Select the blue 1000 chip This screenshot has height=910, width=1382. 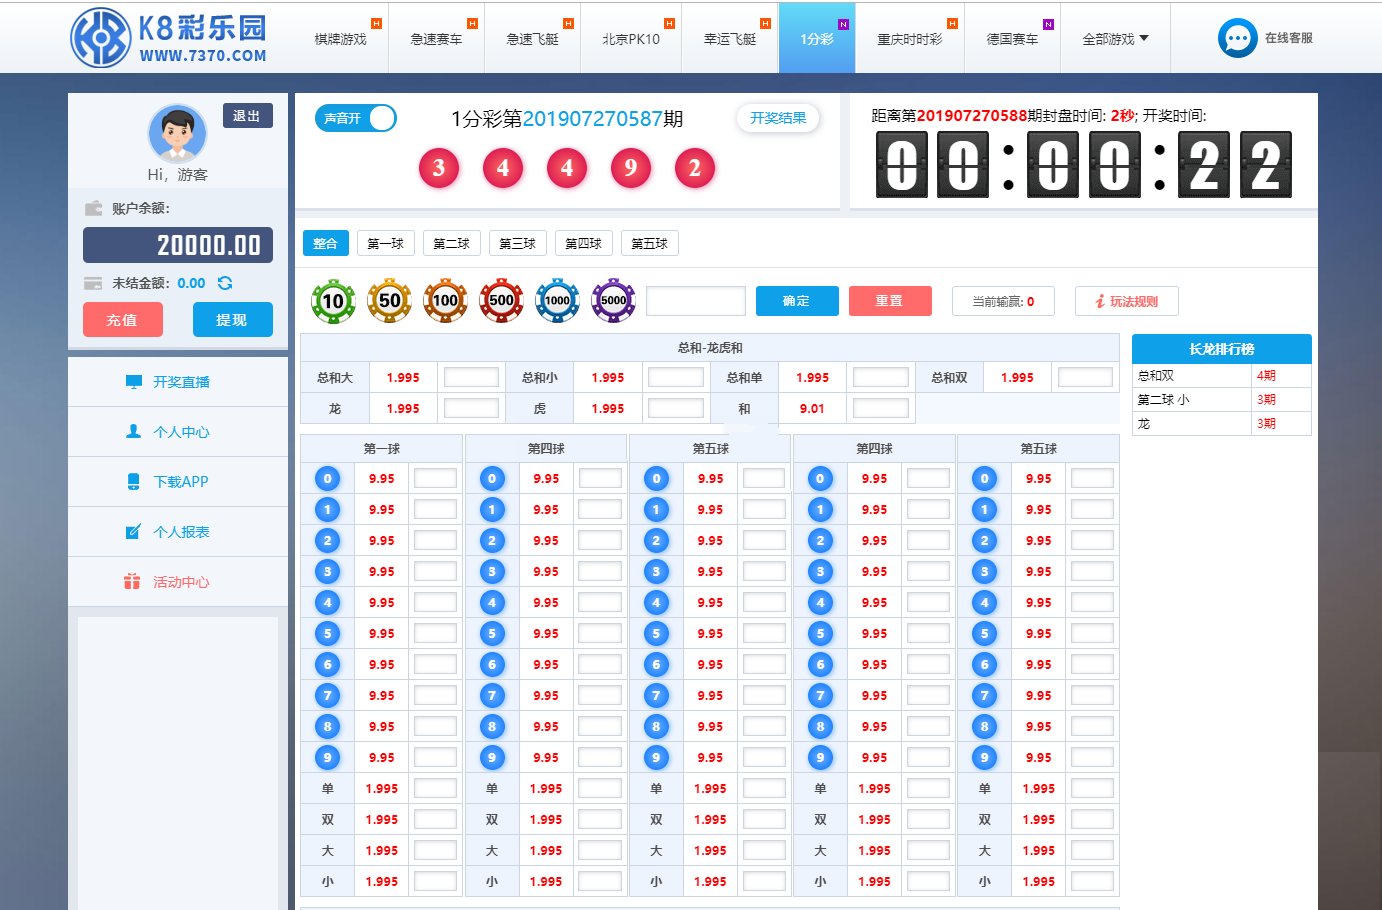[558, 301]
